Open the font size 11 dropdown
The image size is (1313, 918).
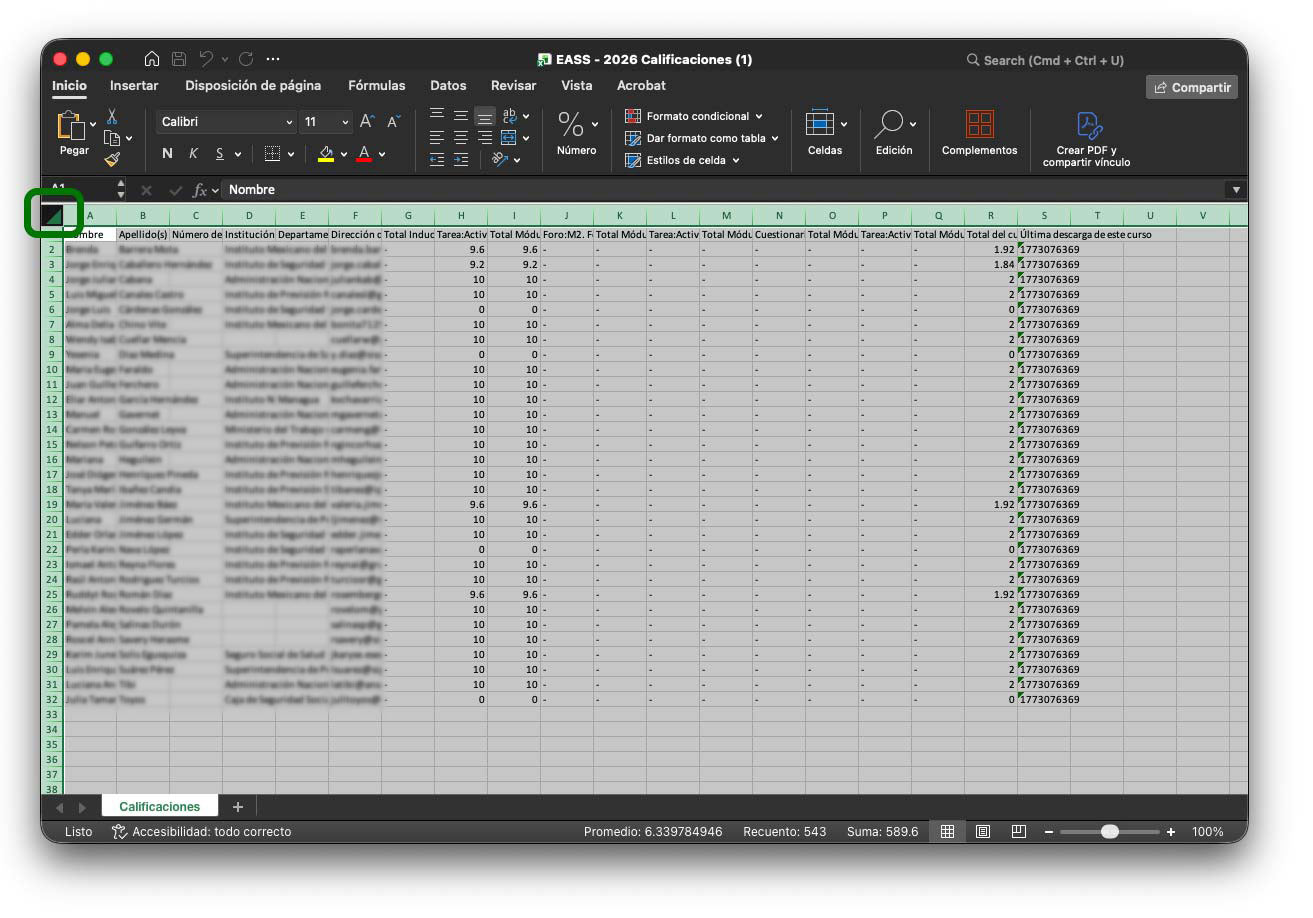point(345,120)
